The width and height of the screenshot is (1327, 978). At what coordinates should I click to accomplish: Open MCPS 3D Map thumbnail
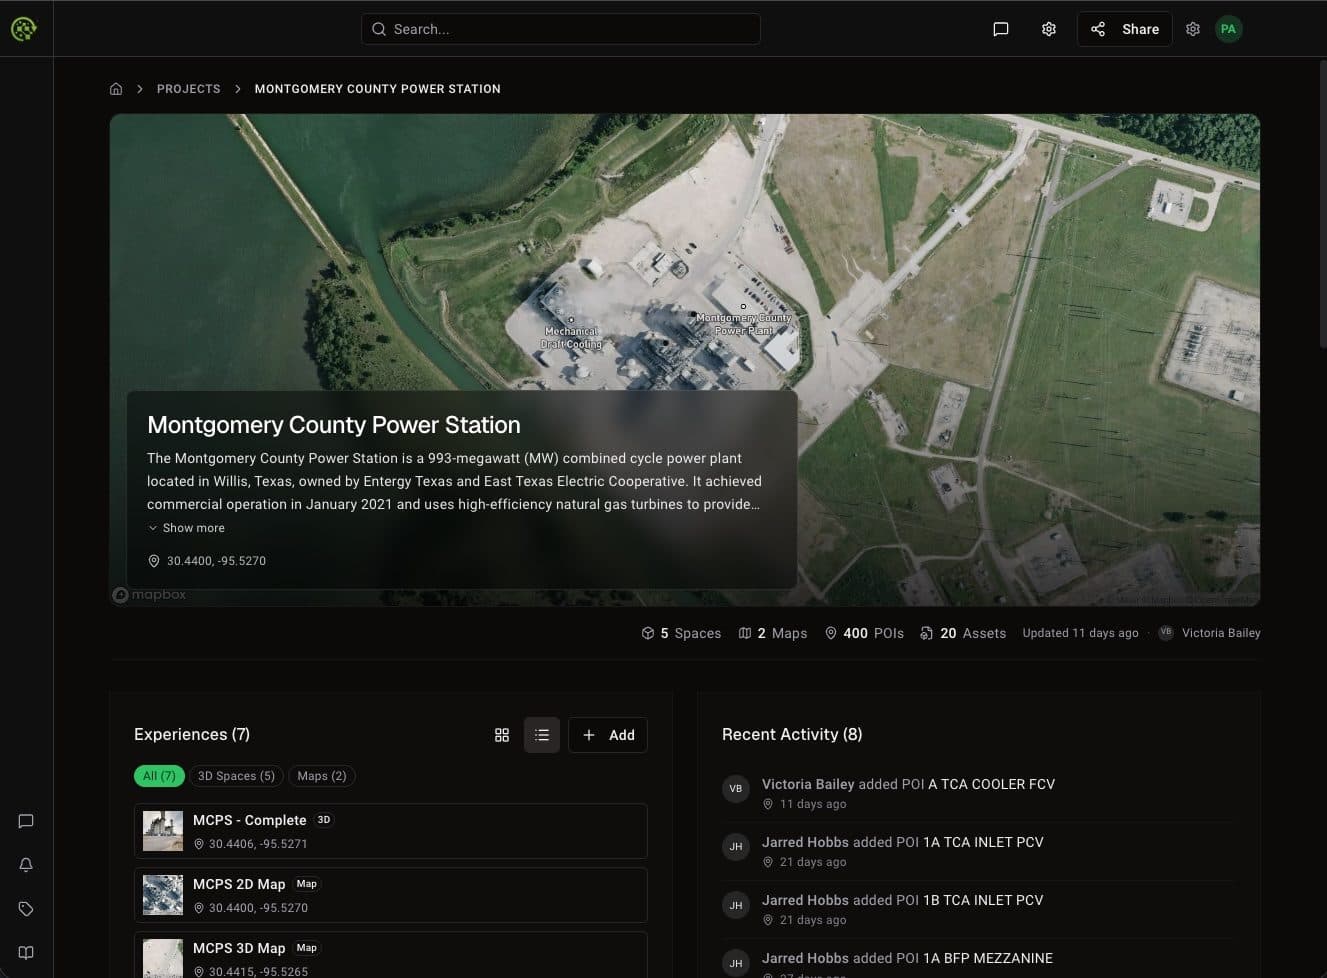pos(163,958)
